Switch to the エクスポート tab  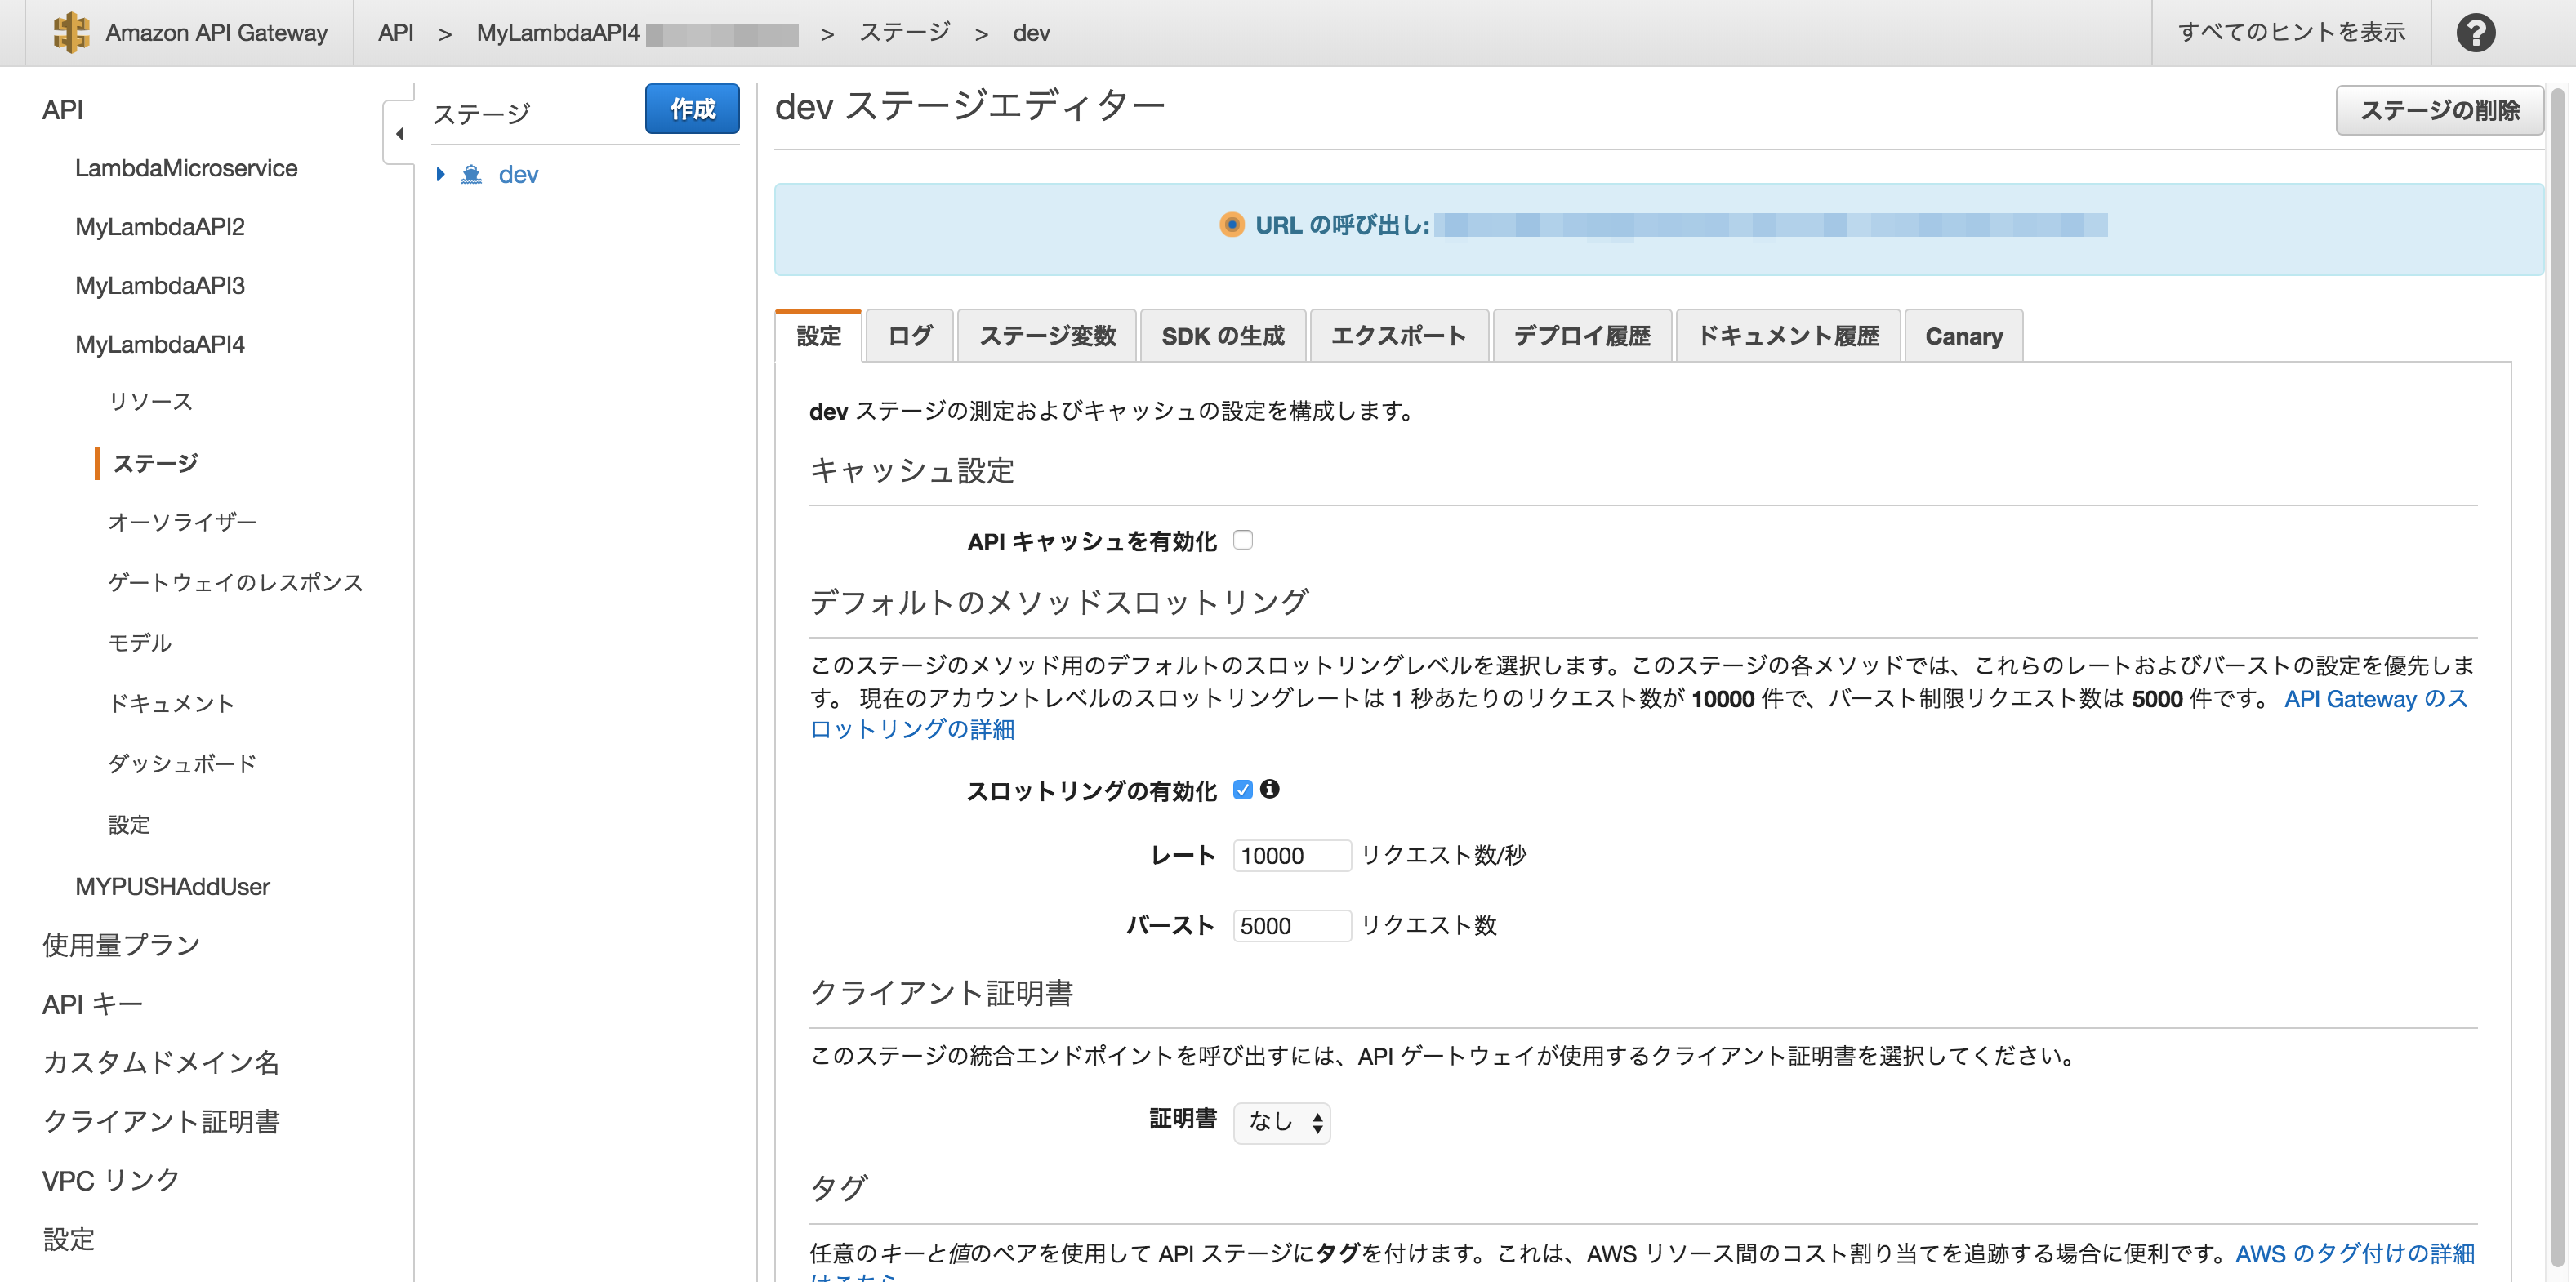click(1399, 336)
